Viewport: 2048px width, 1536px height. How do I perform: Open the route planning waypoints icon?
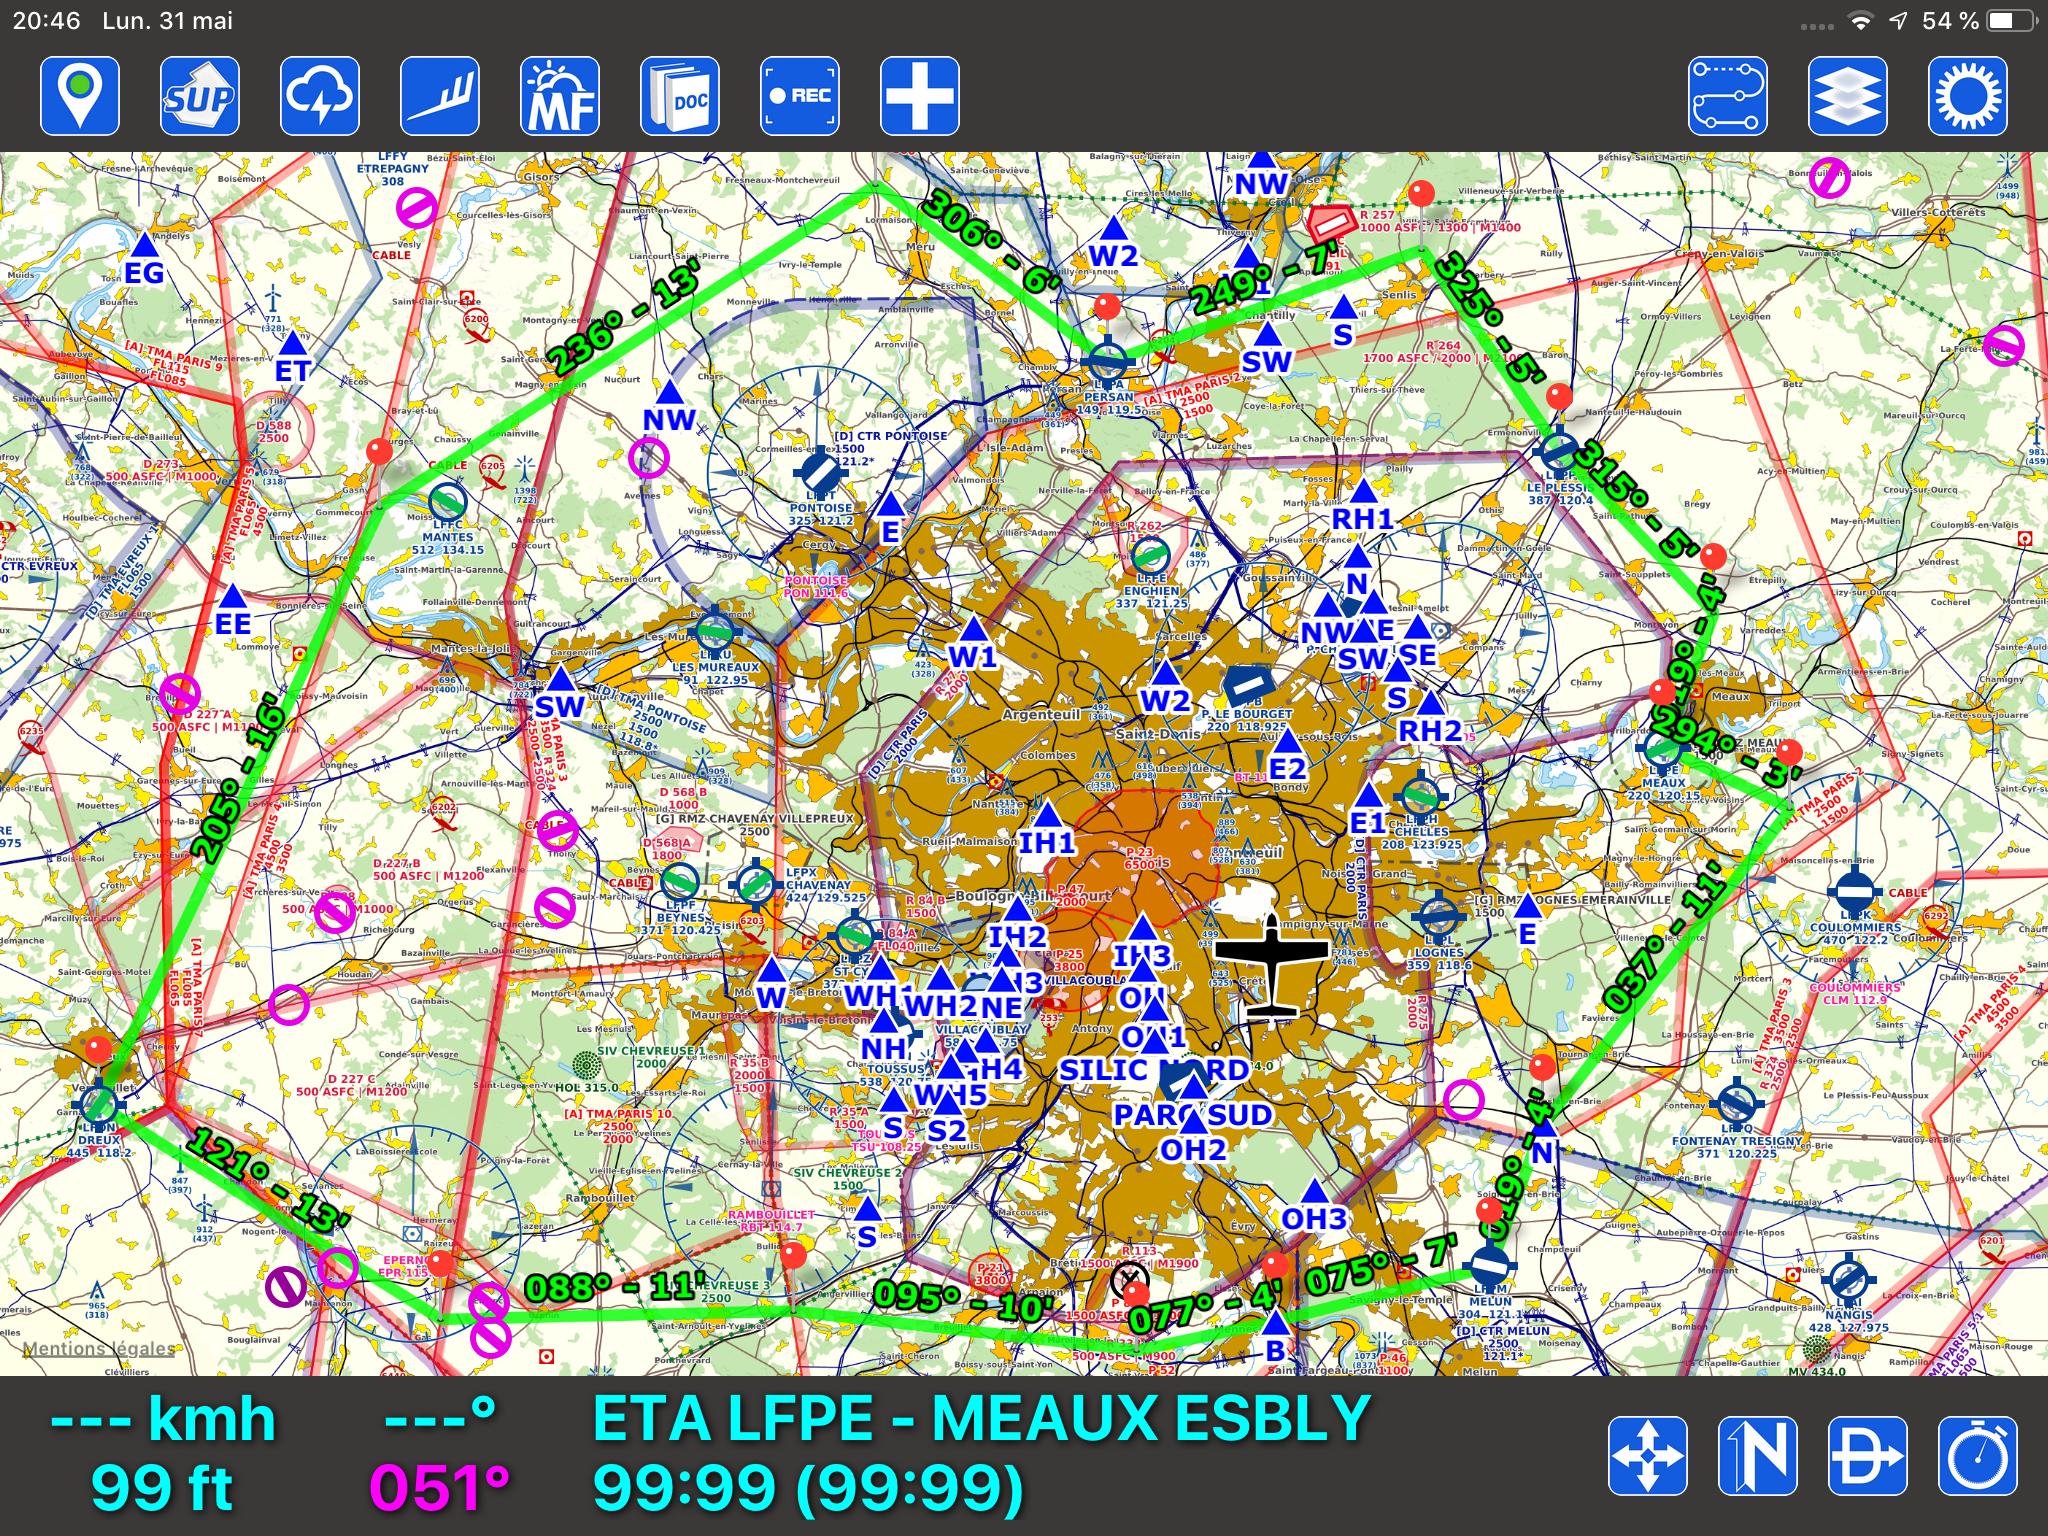pyautogui.click(x=1727, y=96)
